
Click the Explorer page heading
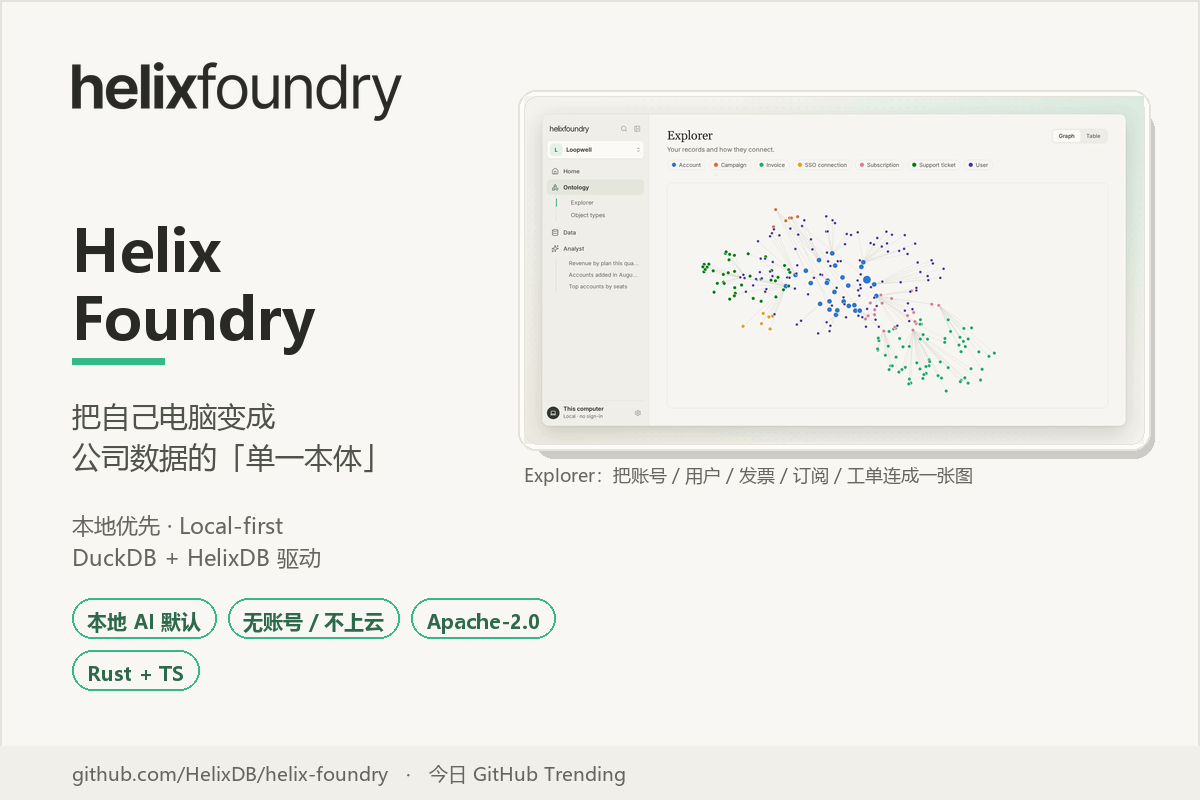tap(690, 135)
